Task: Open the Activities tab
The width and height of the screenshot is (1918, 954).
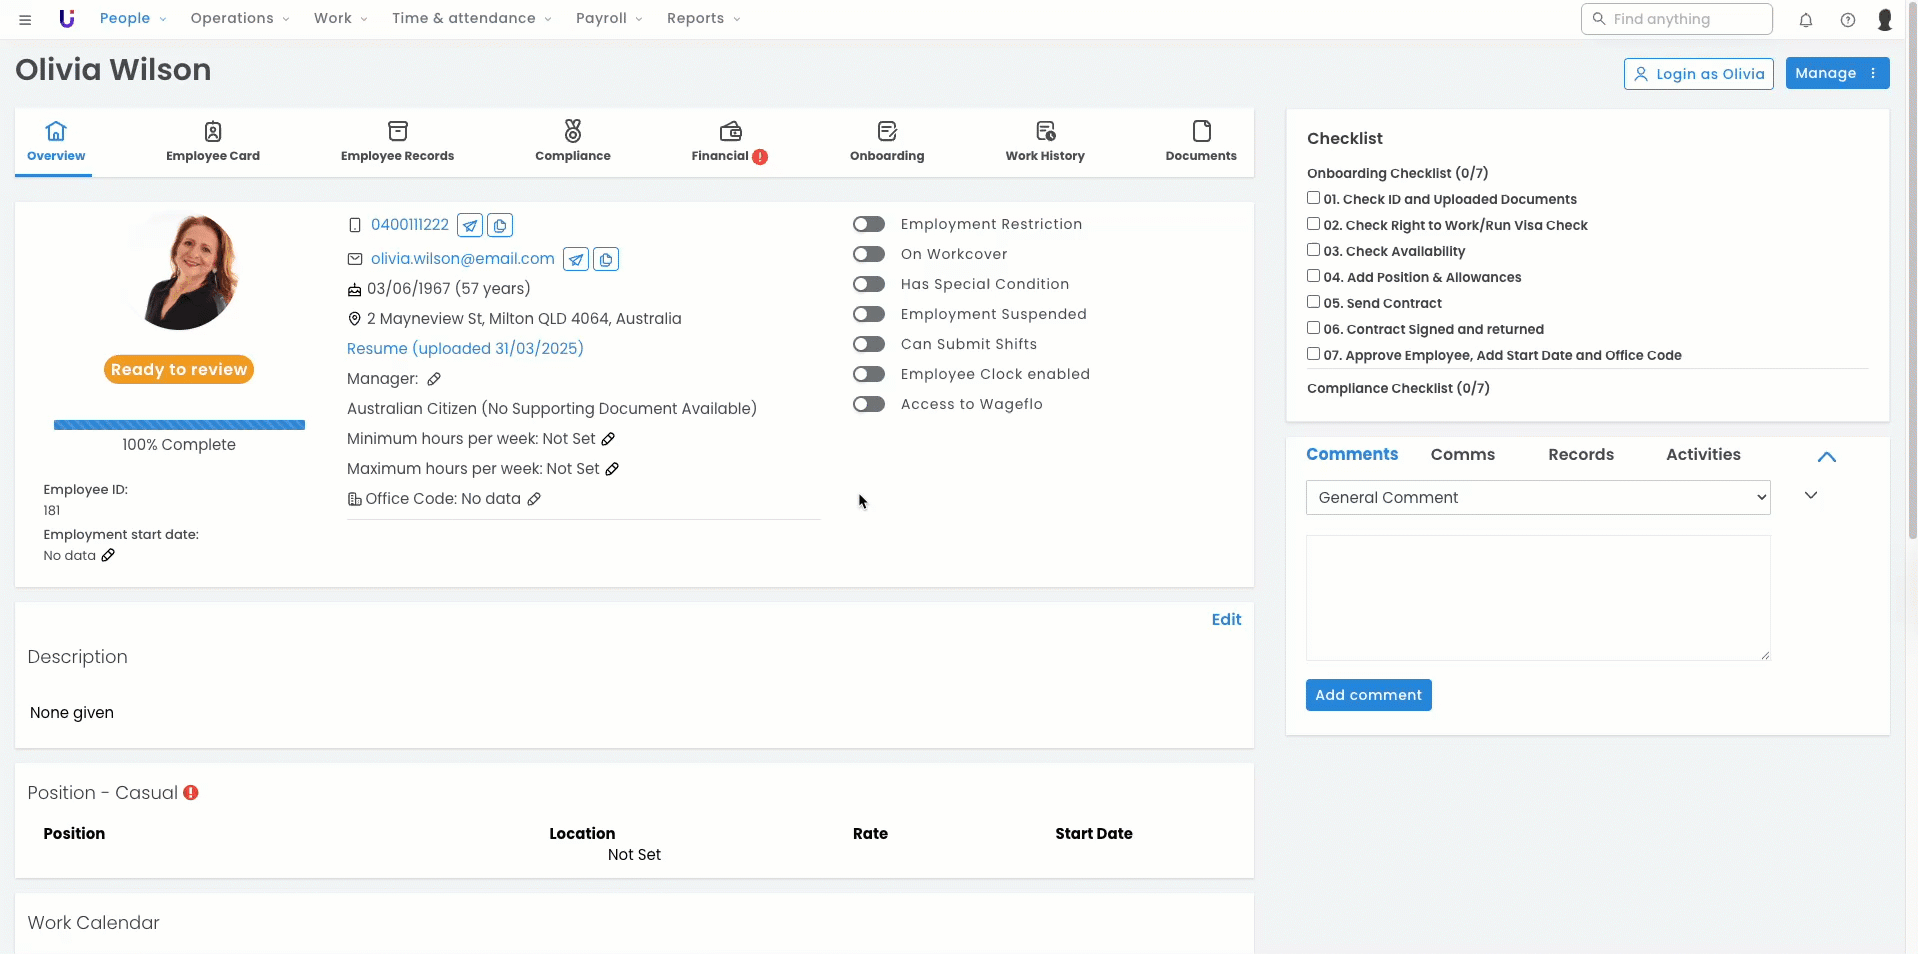Action: pyautogui.click(x=1702, y=455)
